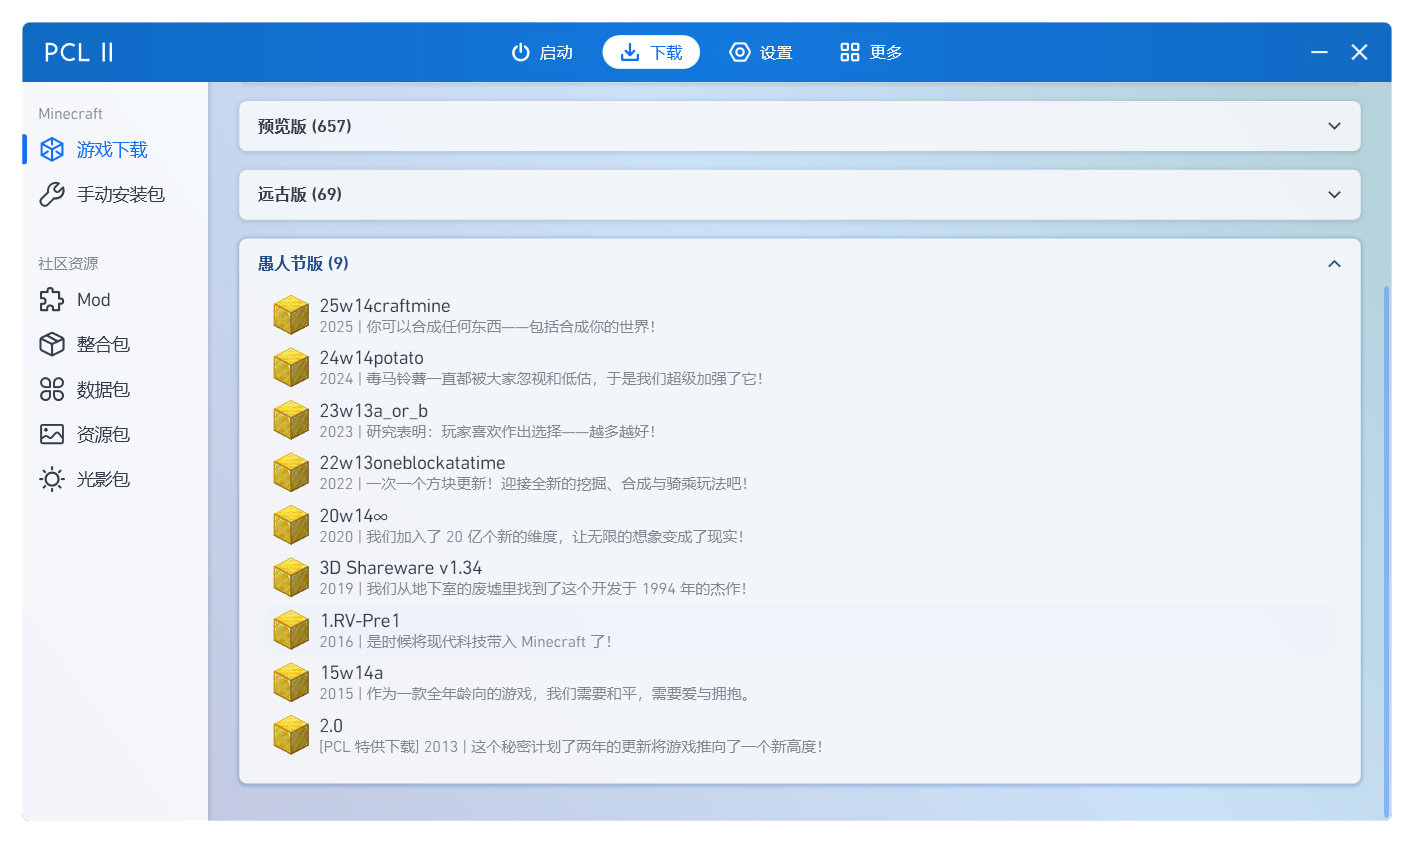Open 手动安装包 in the sidebar
Image resolution: width=1415 pixels, height=844 pixels.
tap(115, 194)
